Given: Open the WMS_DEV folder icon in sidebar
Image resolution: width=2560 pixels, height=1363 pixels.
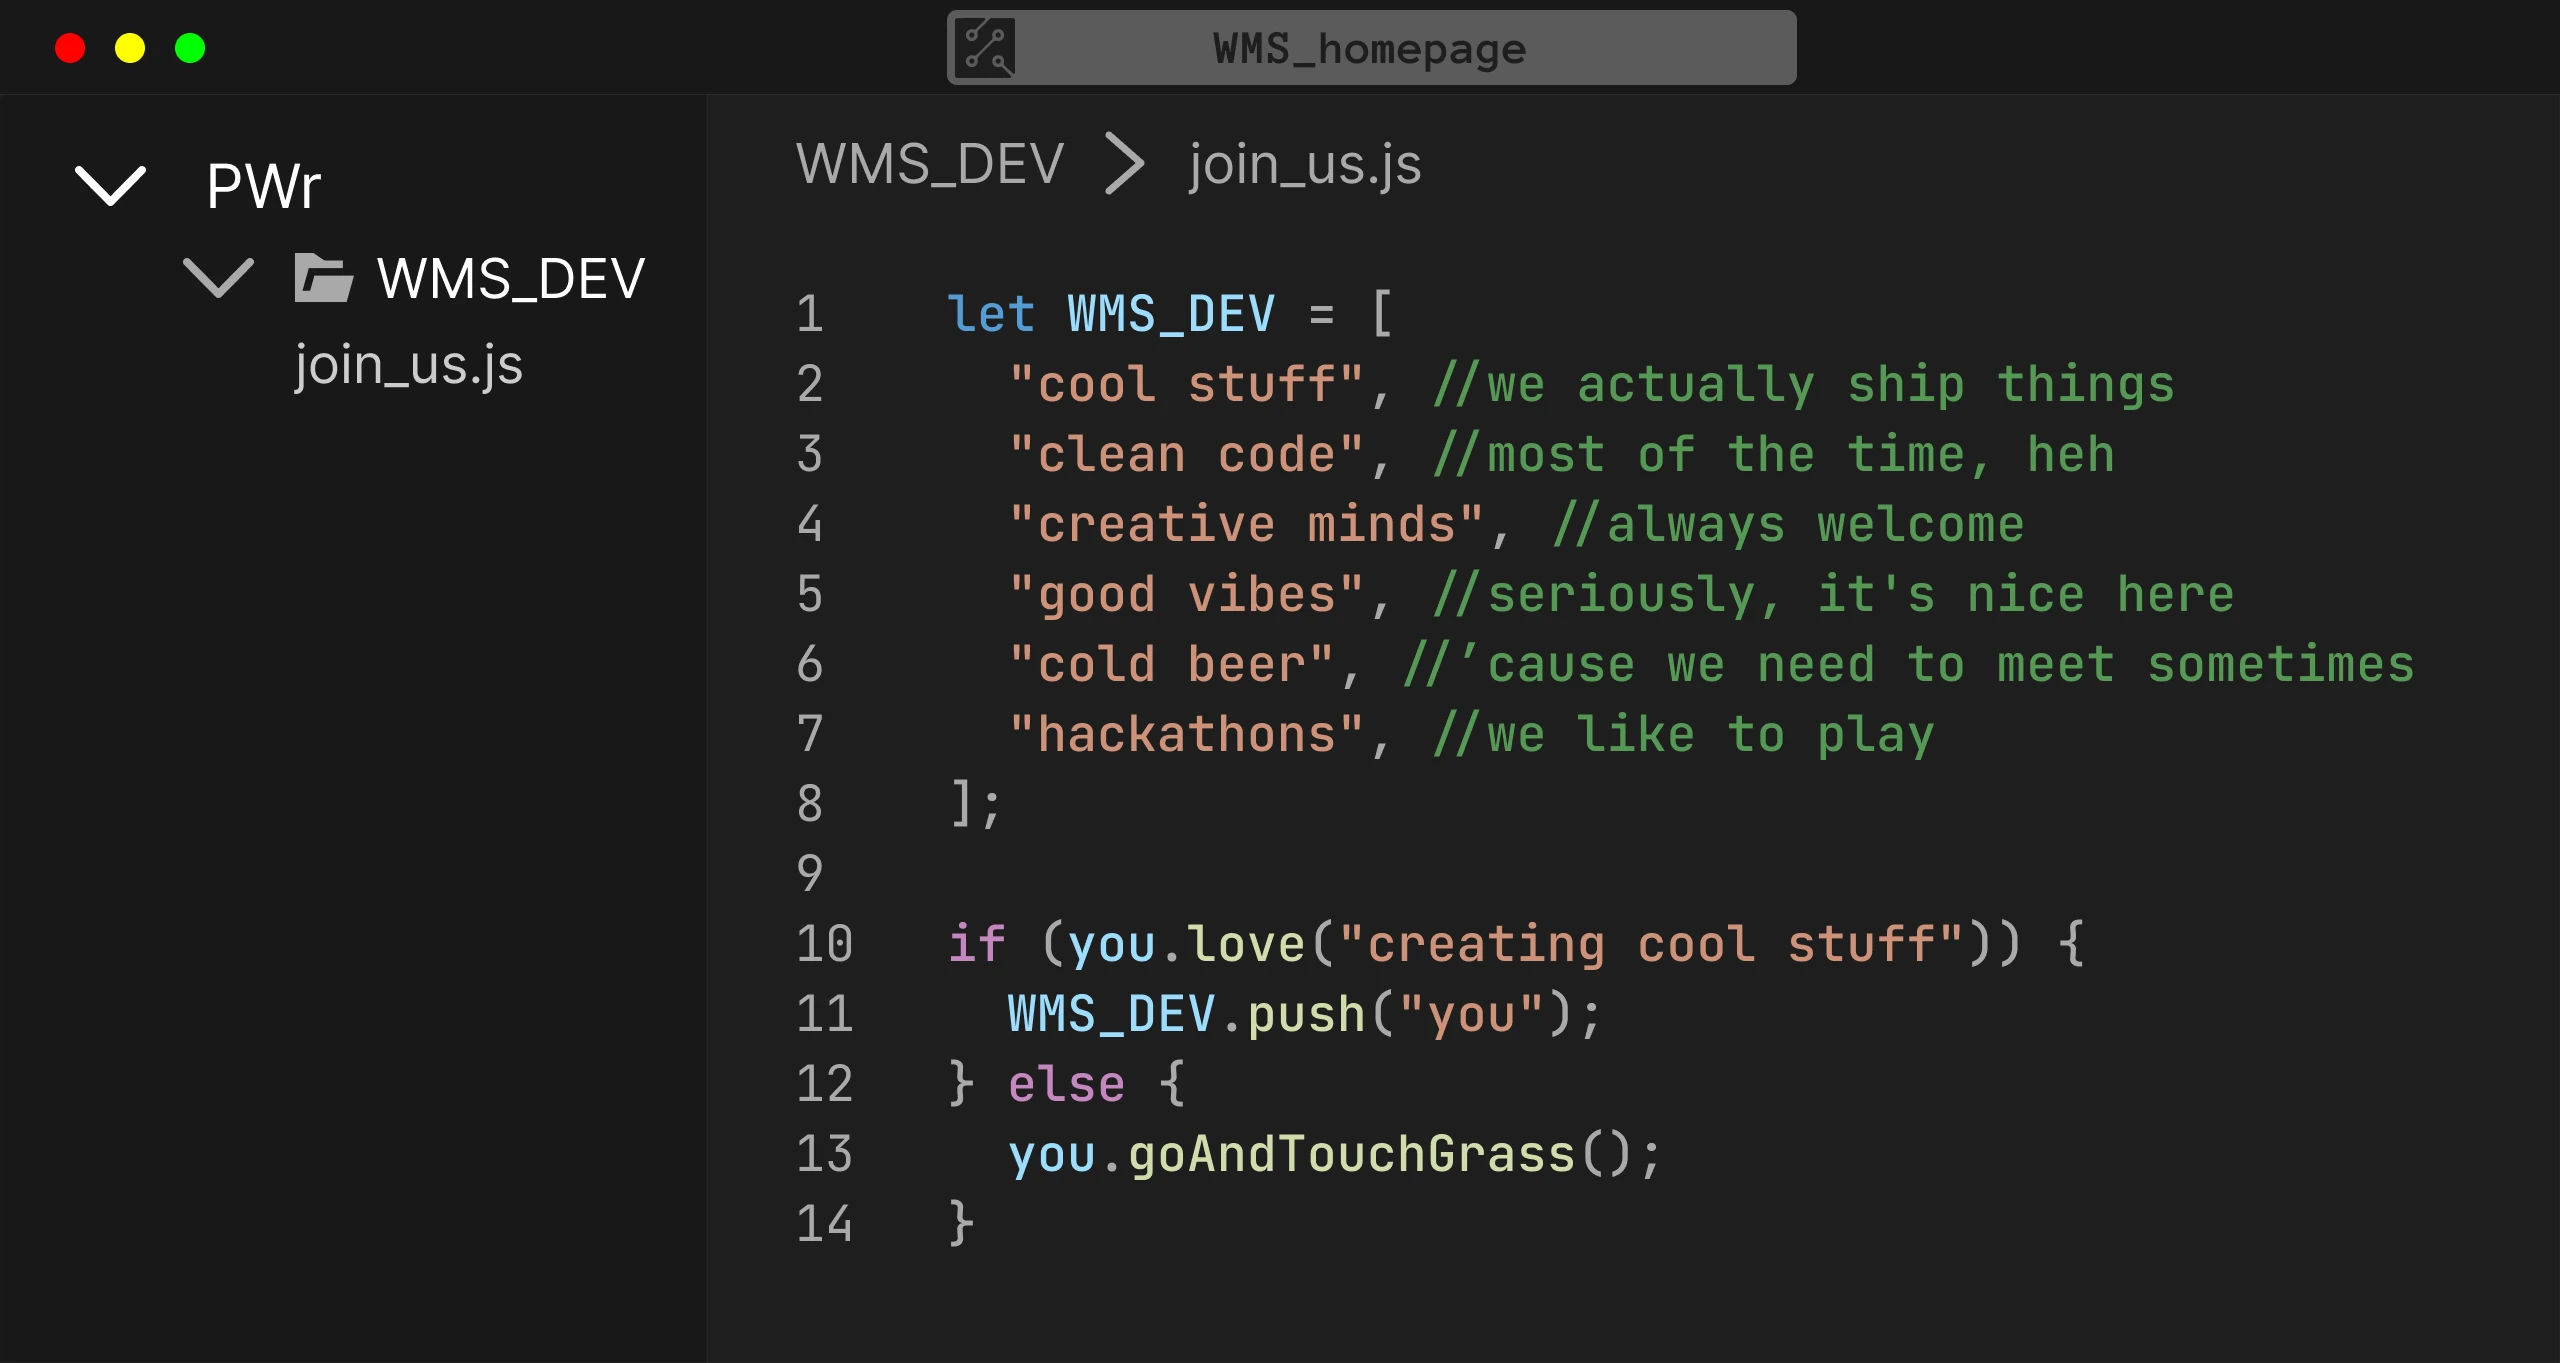Looking at the screenshot, I should (x=322, y=278).
